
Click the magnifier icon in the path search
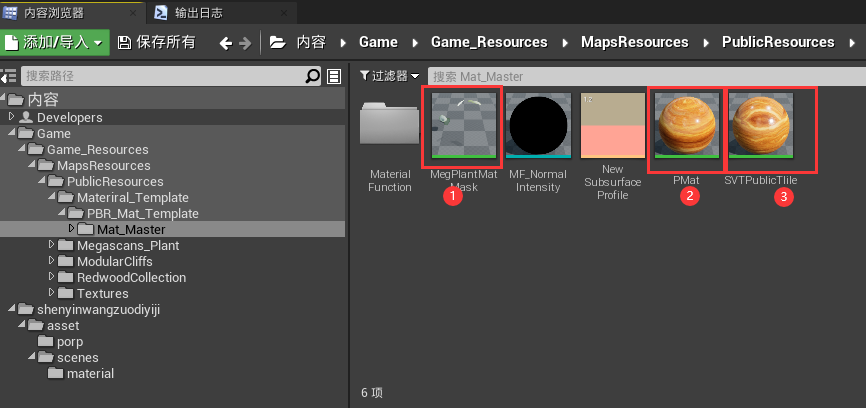pos(313,76)
